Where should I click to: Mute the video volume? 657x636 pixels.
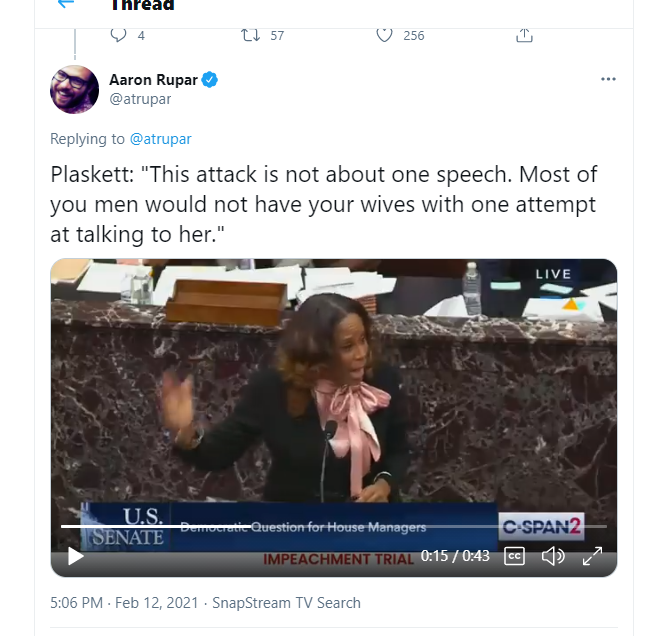553,556
